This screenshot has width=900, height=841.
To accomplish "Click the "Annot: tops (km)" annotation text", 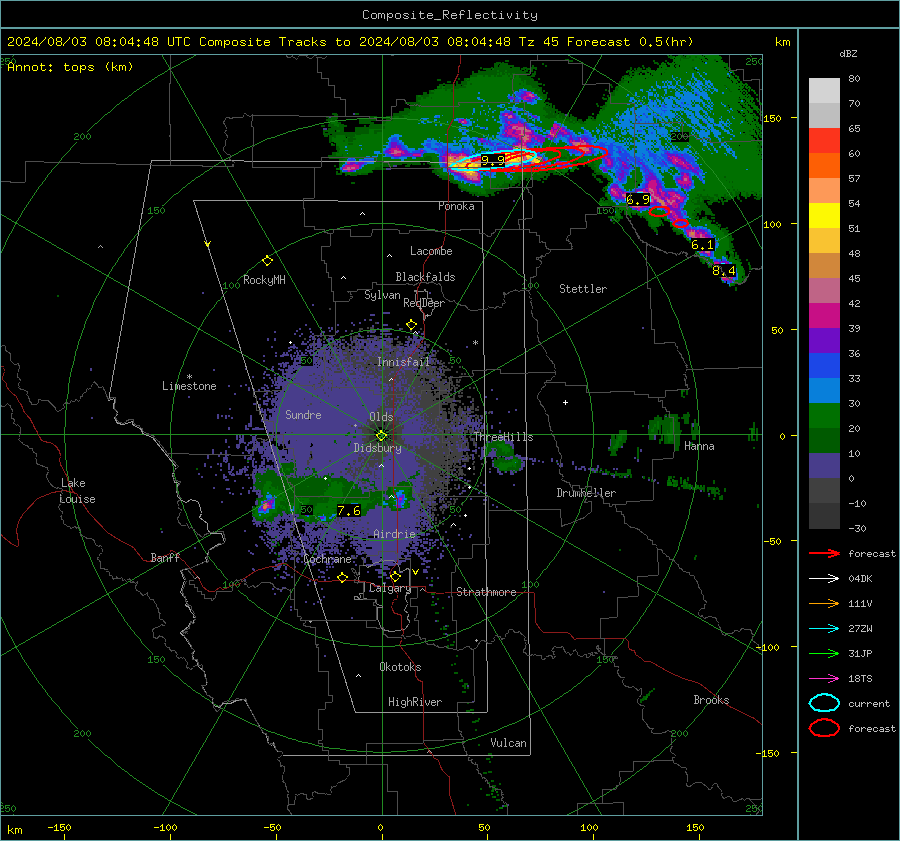I will (x=70, y=67).
